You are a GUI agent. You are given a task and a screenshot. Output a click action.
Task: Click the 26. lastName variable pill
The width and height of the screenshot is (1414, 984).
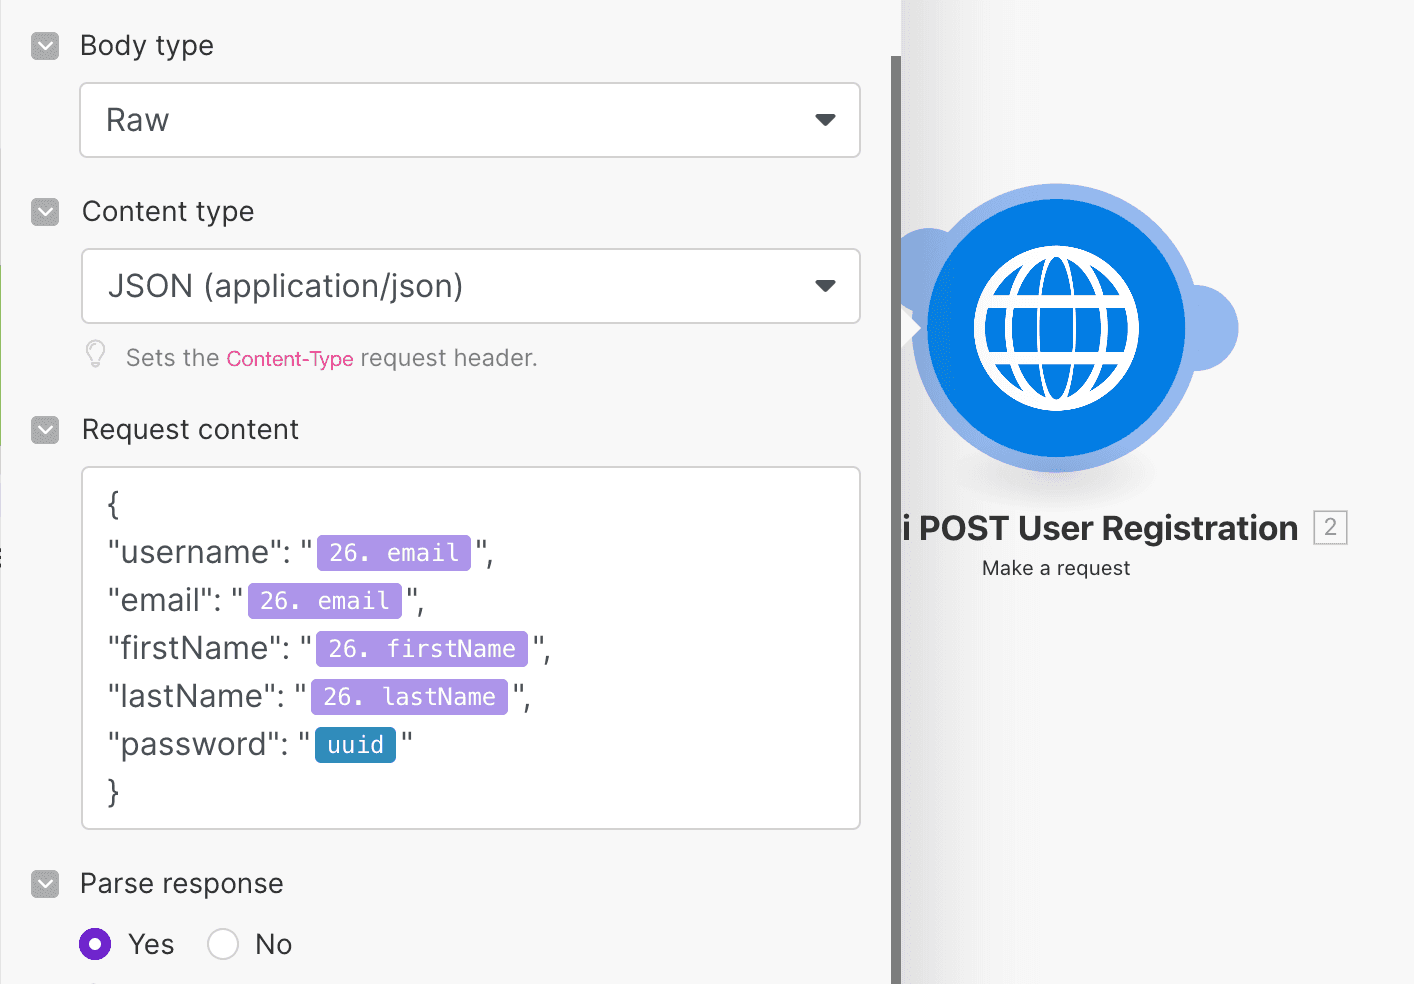(409, 697)
